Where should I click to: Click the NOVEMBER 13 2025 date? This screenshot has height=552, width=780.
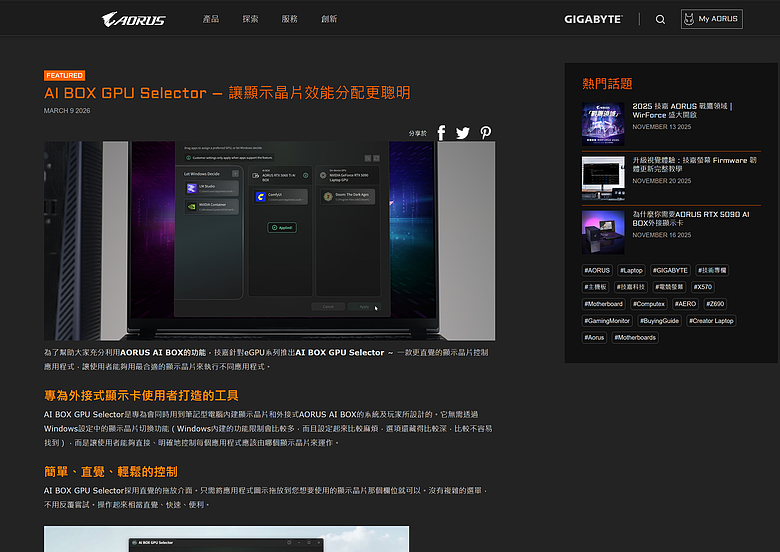click(x=662, y=127)
